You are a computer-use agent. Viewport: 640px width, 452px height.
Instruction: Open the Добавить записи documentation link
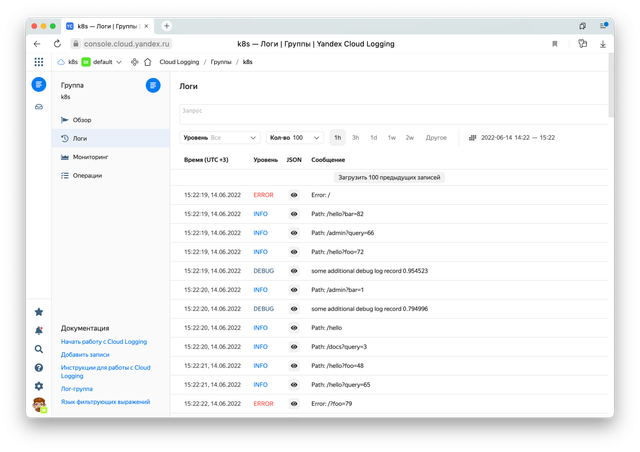click(x=87, y=355)
